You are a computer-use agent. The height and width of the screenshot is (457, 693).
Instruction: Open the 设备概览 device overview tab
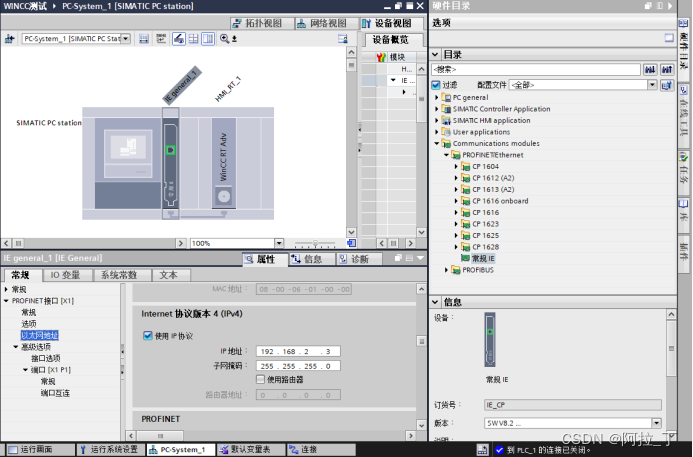pyautogui.click(x=390, y=40)
